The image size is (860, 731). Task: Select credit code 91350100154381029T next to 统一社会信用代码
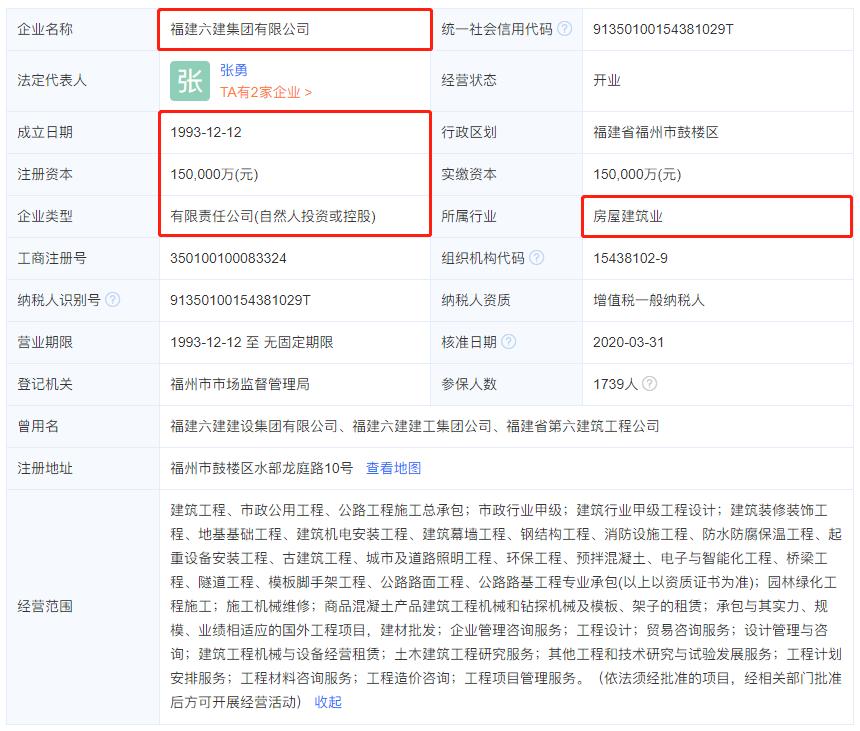(663, 29)
